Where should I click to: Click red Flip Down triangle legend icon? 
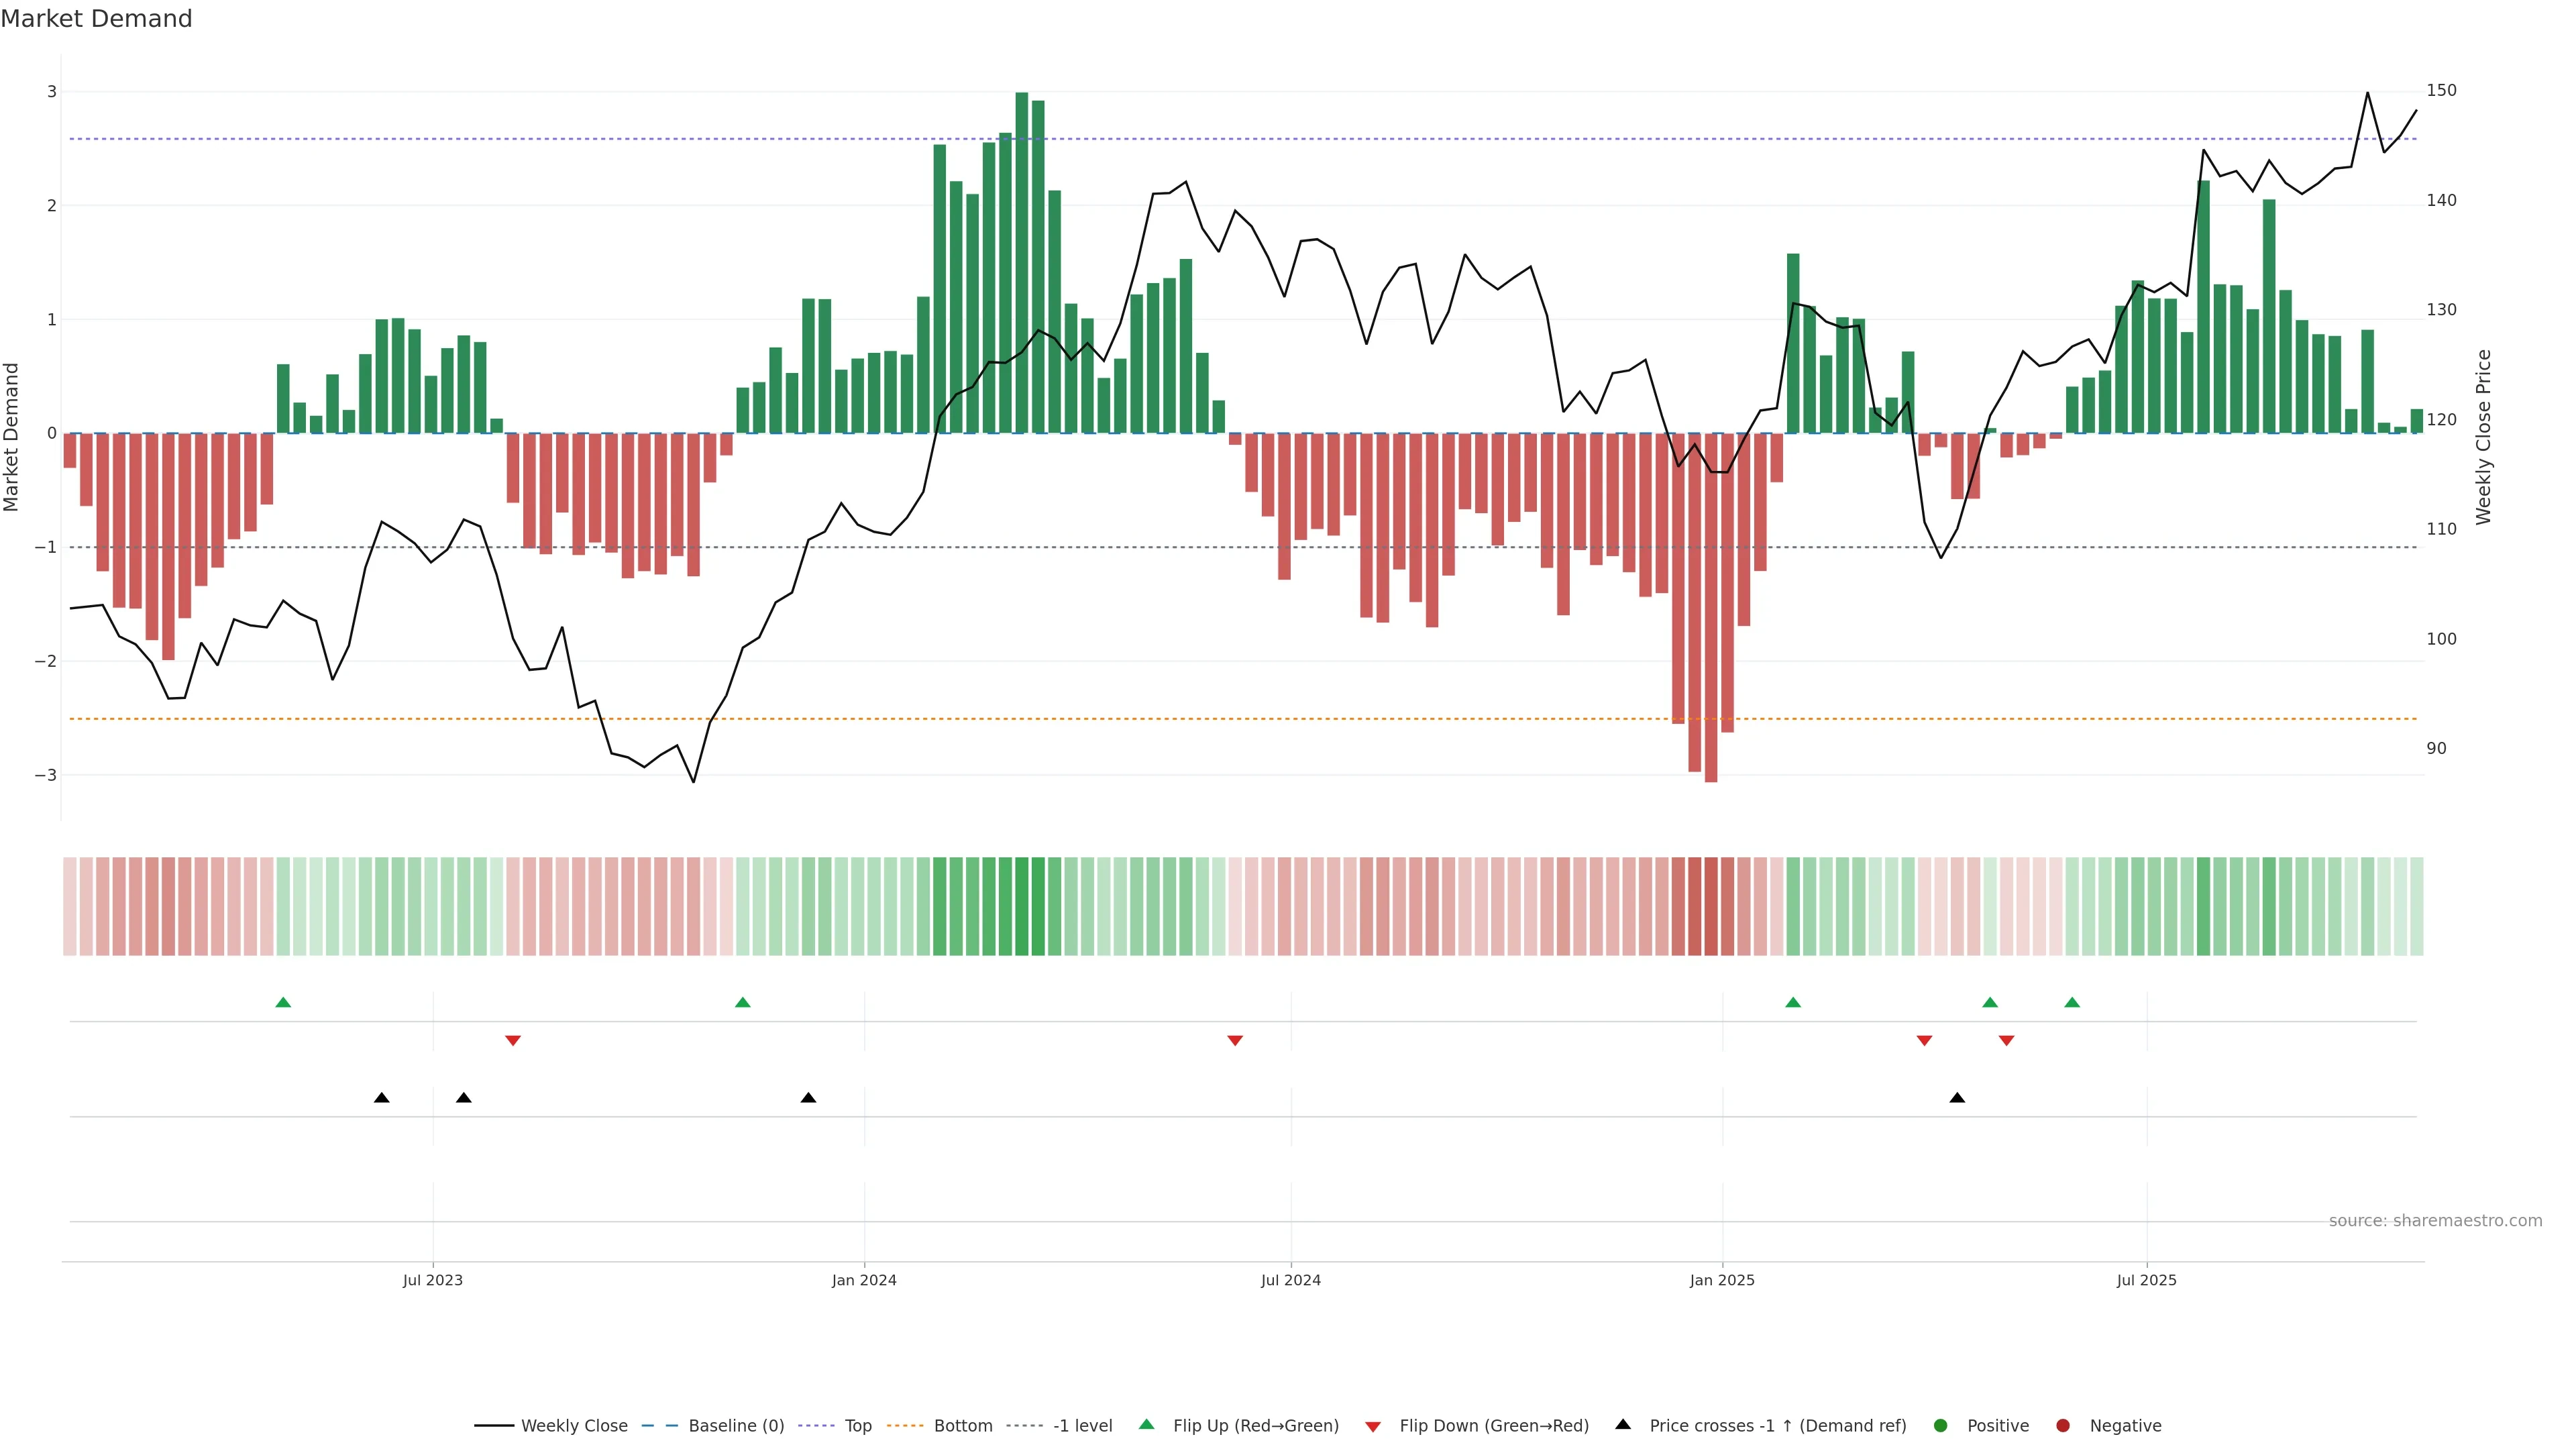click(1373, 1427)
